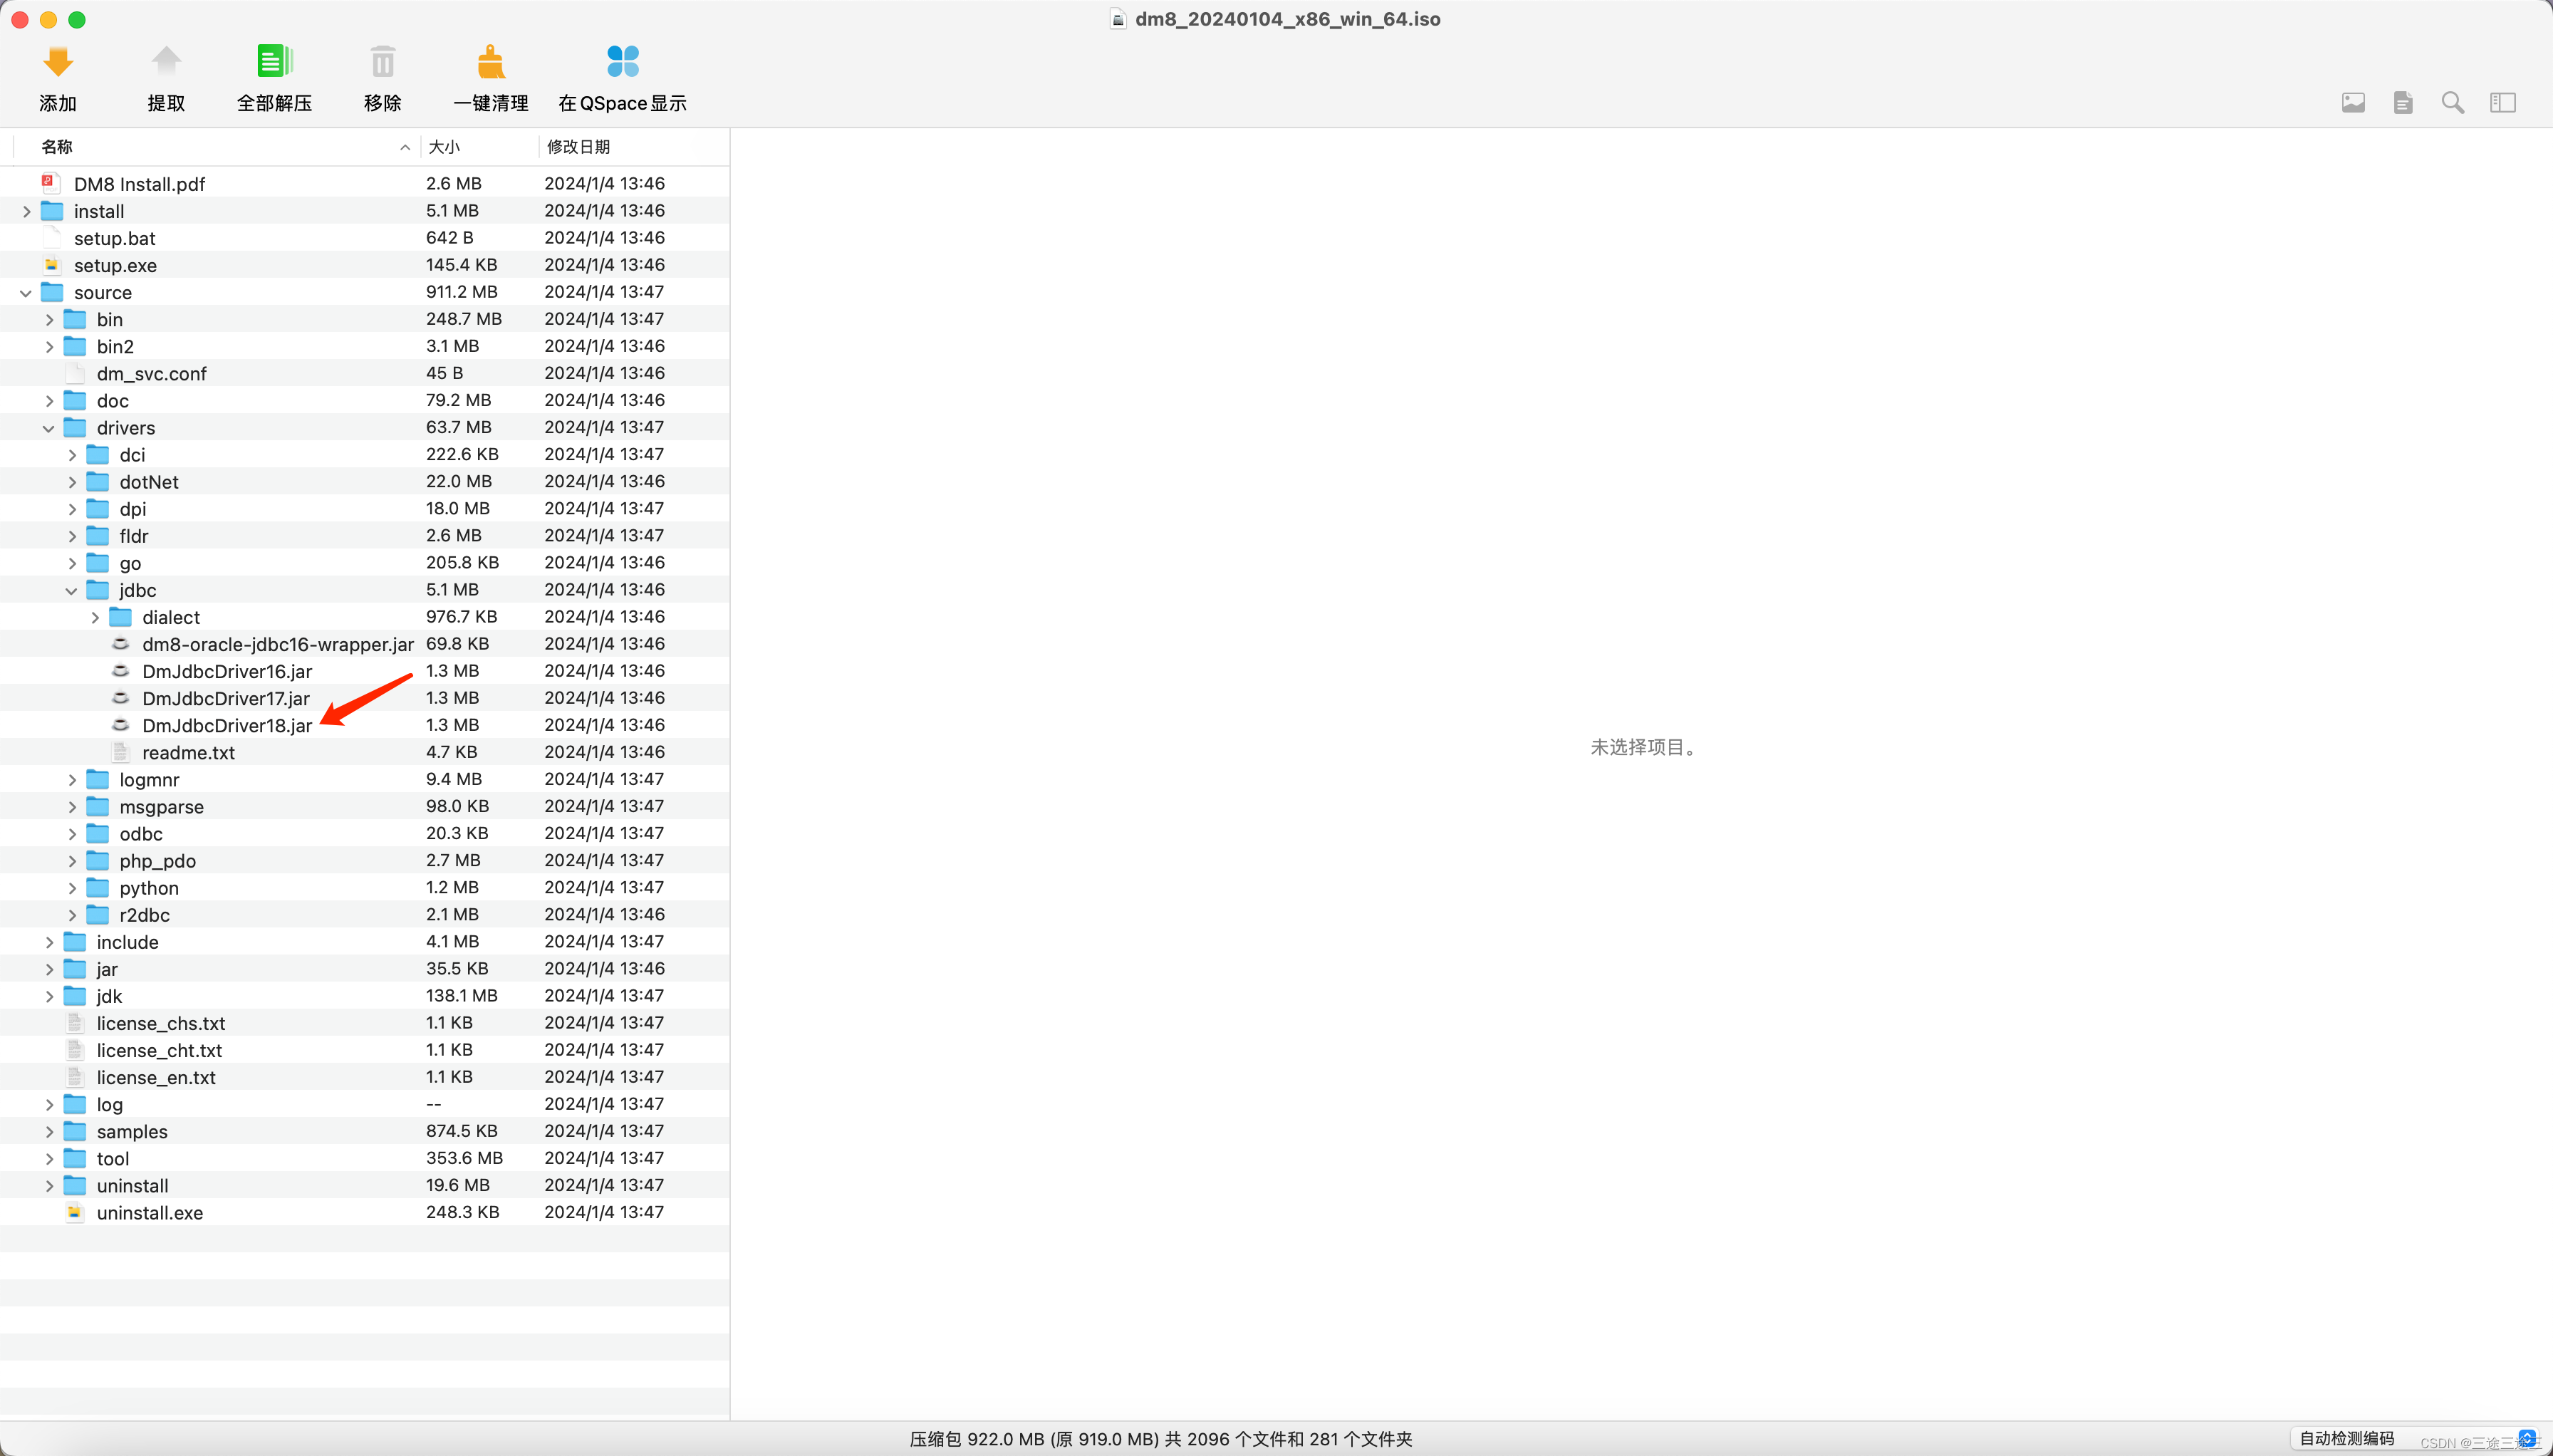
Task: Expand the install folder
Action: click(26, 211)
